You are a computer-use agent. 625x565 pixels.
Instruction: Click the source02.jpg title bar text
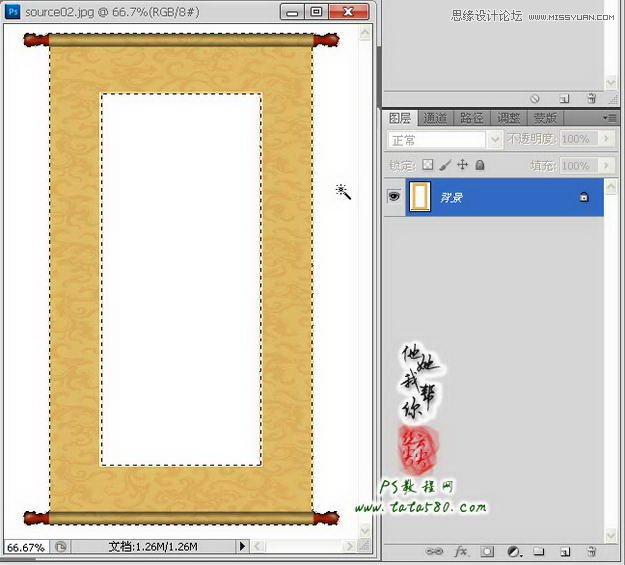click(112, 12)
